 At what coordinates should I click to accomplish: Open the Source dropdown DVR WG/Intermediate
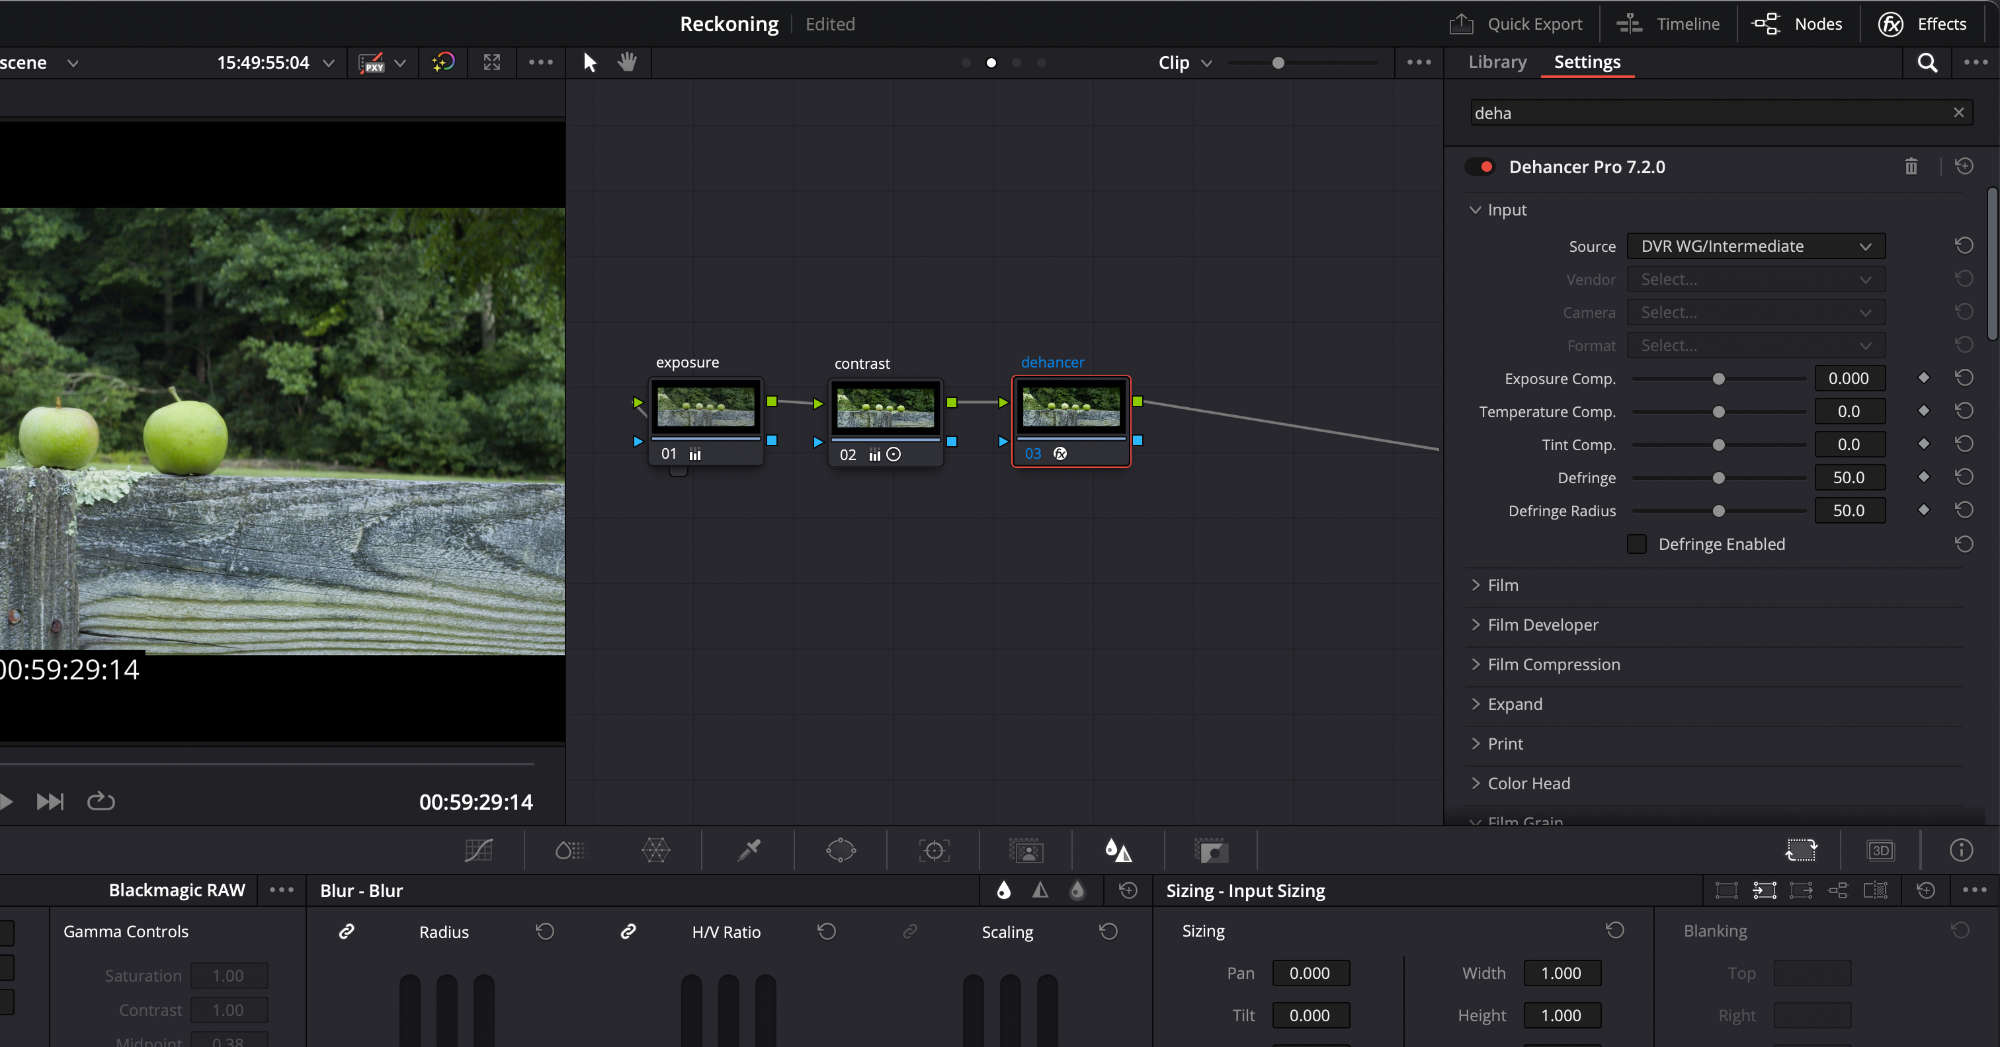tap(1756, 246)
